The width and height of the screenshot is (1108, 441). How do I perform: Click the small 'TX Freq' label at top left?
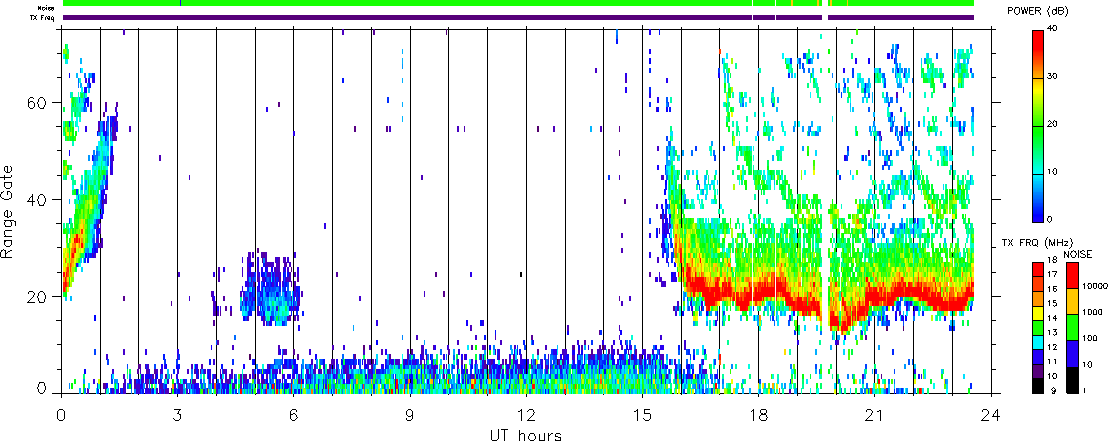(x=44, y=18)
